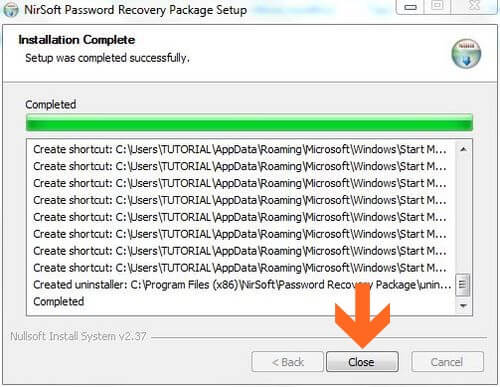The height and width of the screenshot is (387, 500).
Task: Click the log list scroll up arrow
Action: (x=463, y=150)
